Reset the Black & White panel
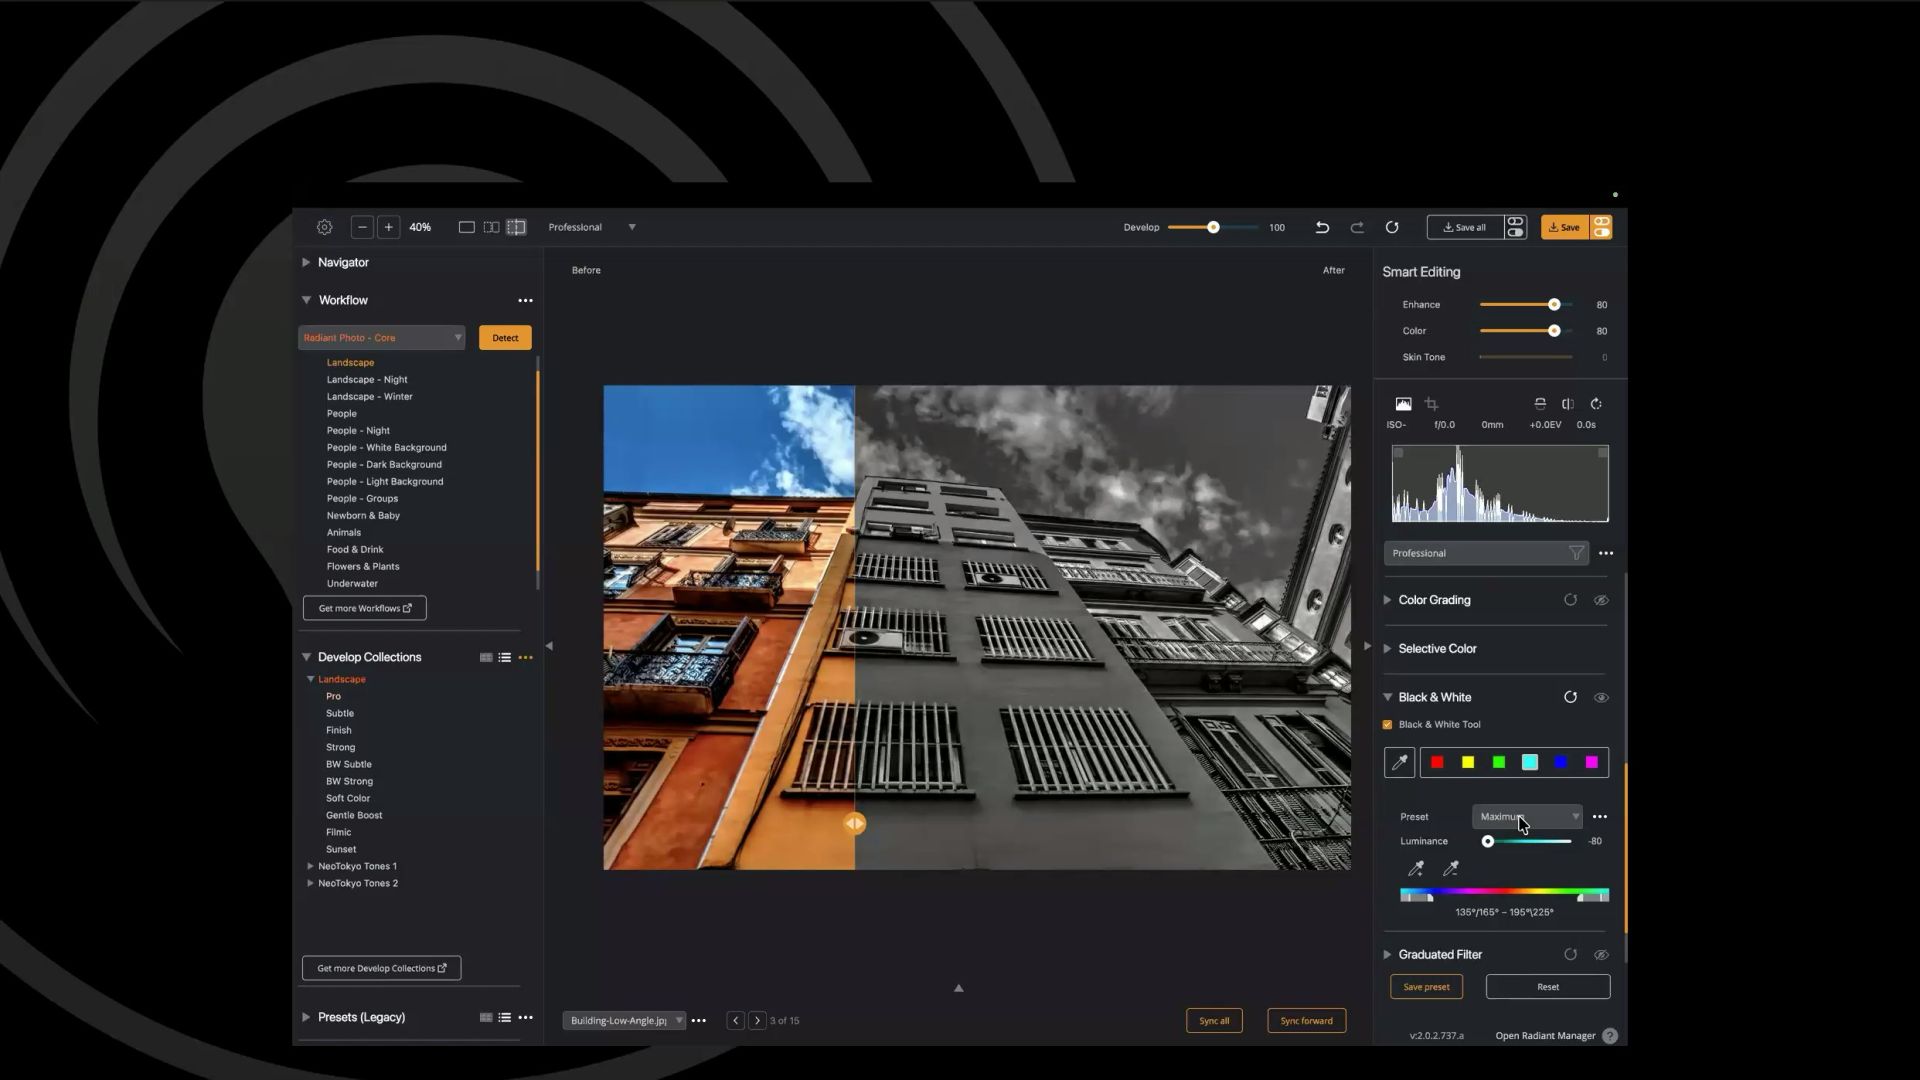The image size is (1920, 1080). coord(1570,697)
